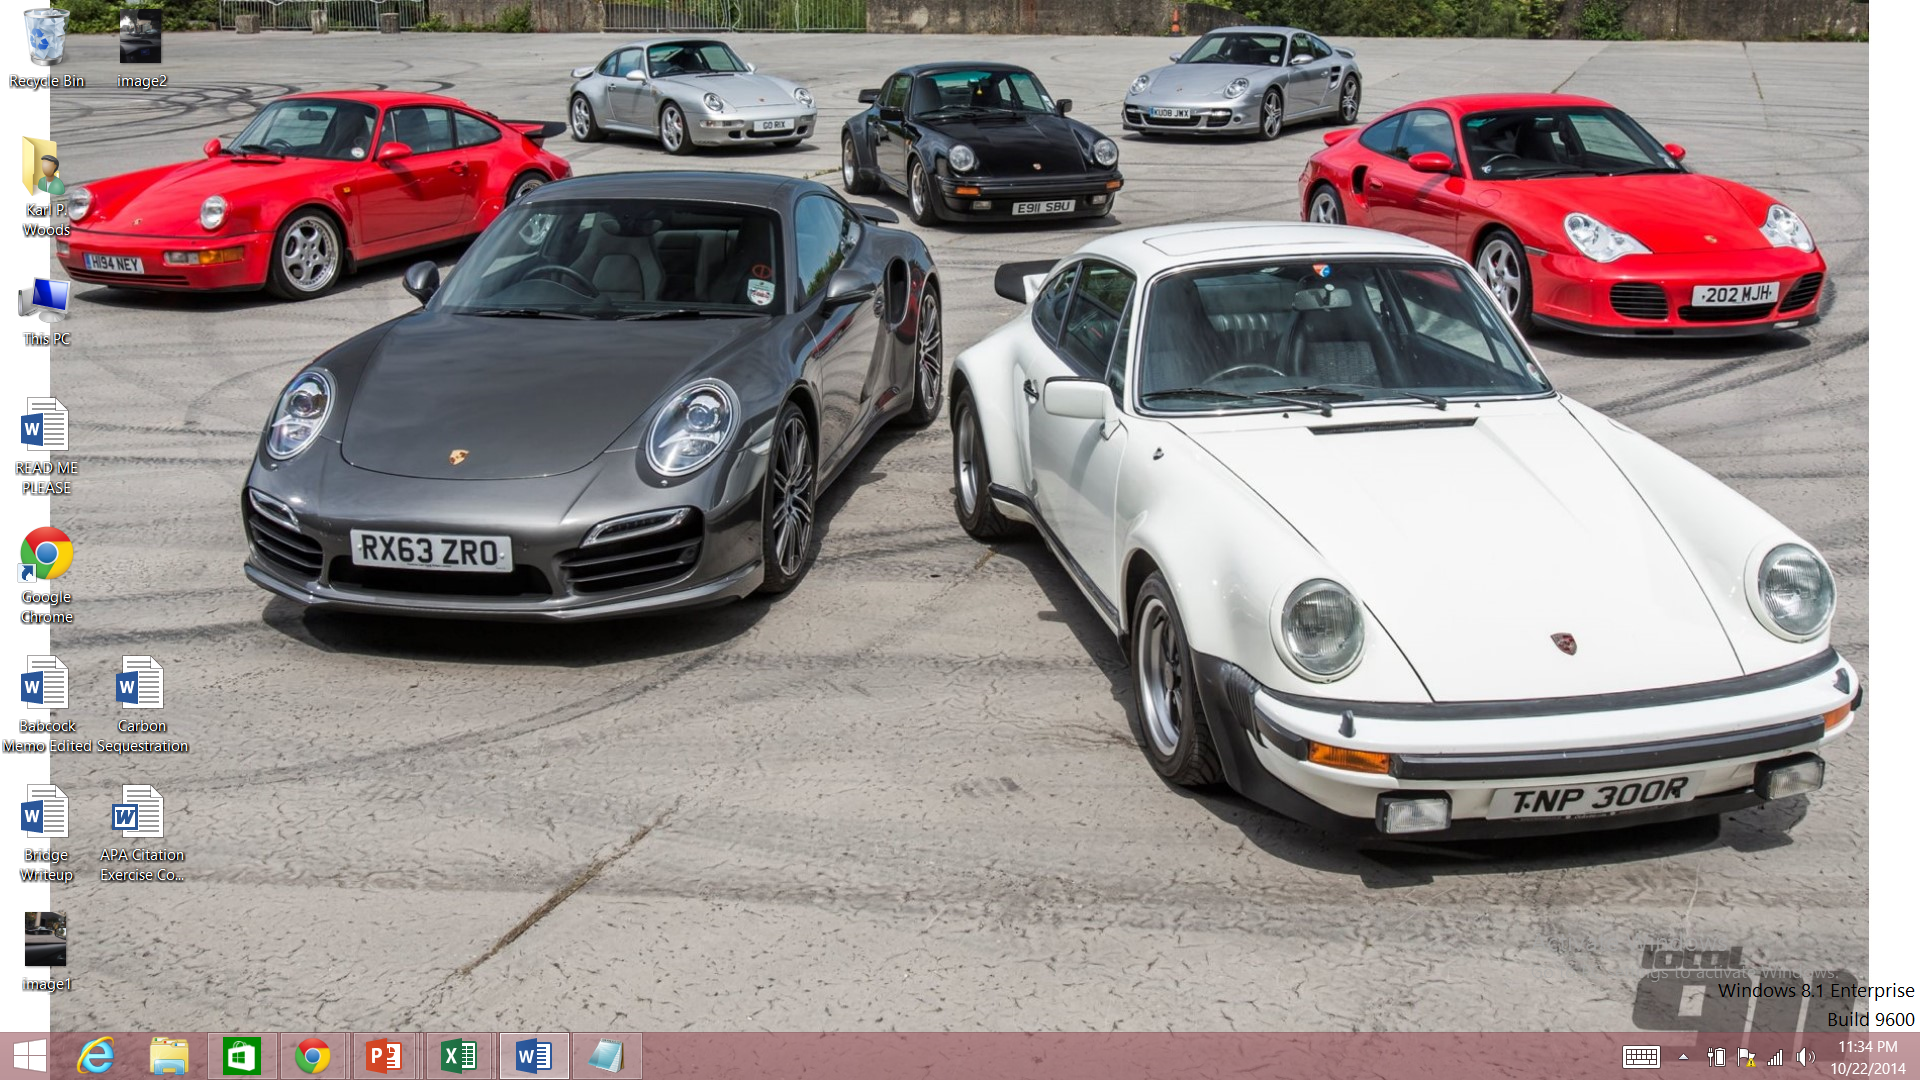Open the Karl P. Woods user folder

click(46, 187)
